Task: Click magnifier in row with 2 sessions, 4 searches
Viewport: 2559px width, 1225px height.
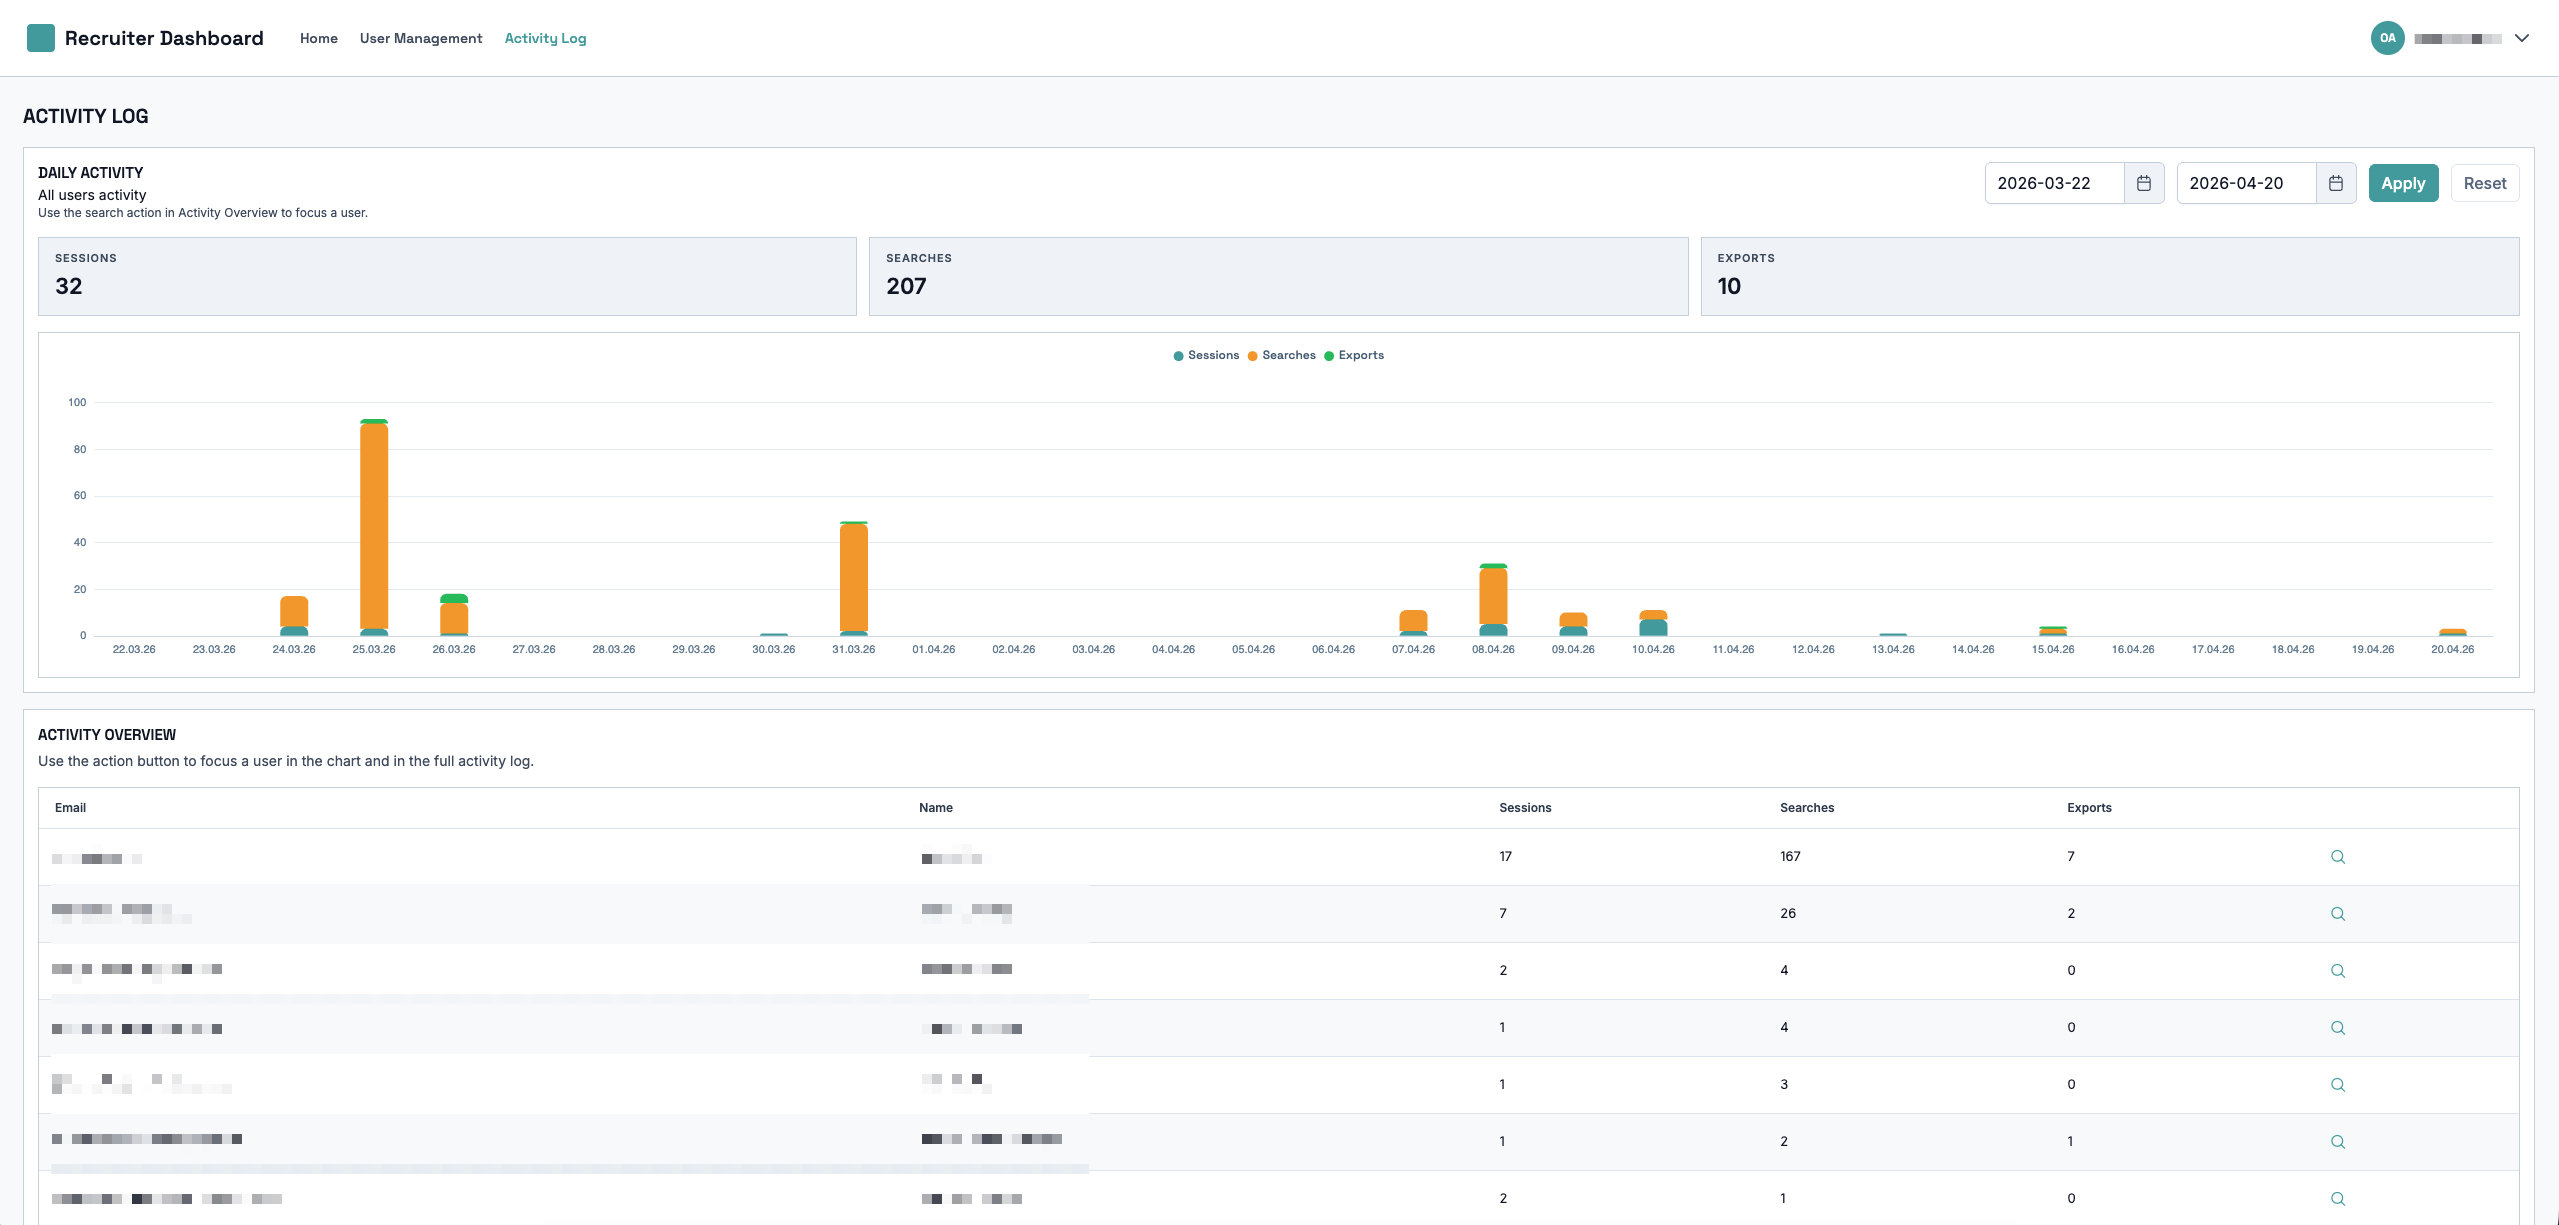Action: 2337,971
